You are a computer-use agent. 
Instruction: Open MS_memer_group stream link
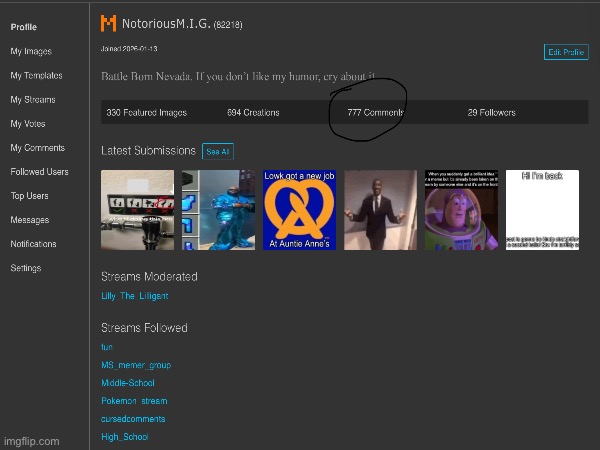136,365
